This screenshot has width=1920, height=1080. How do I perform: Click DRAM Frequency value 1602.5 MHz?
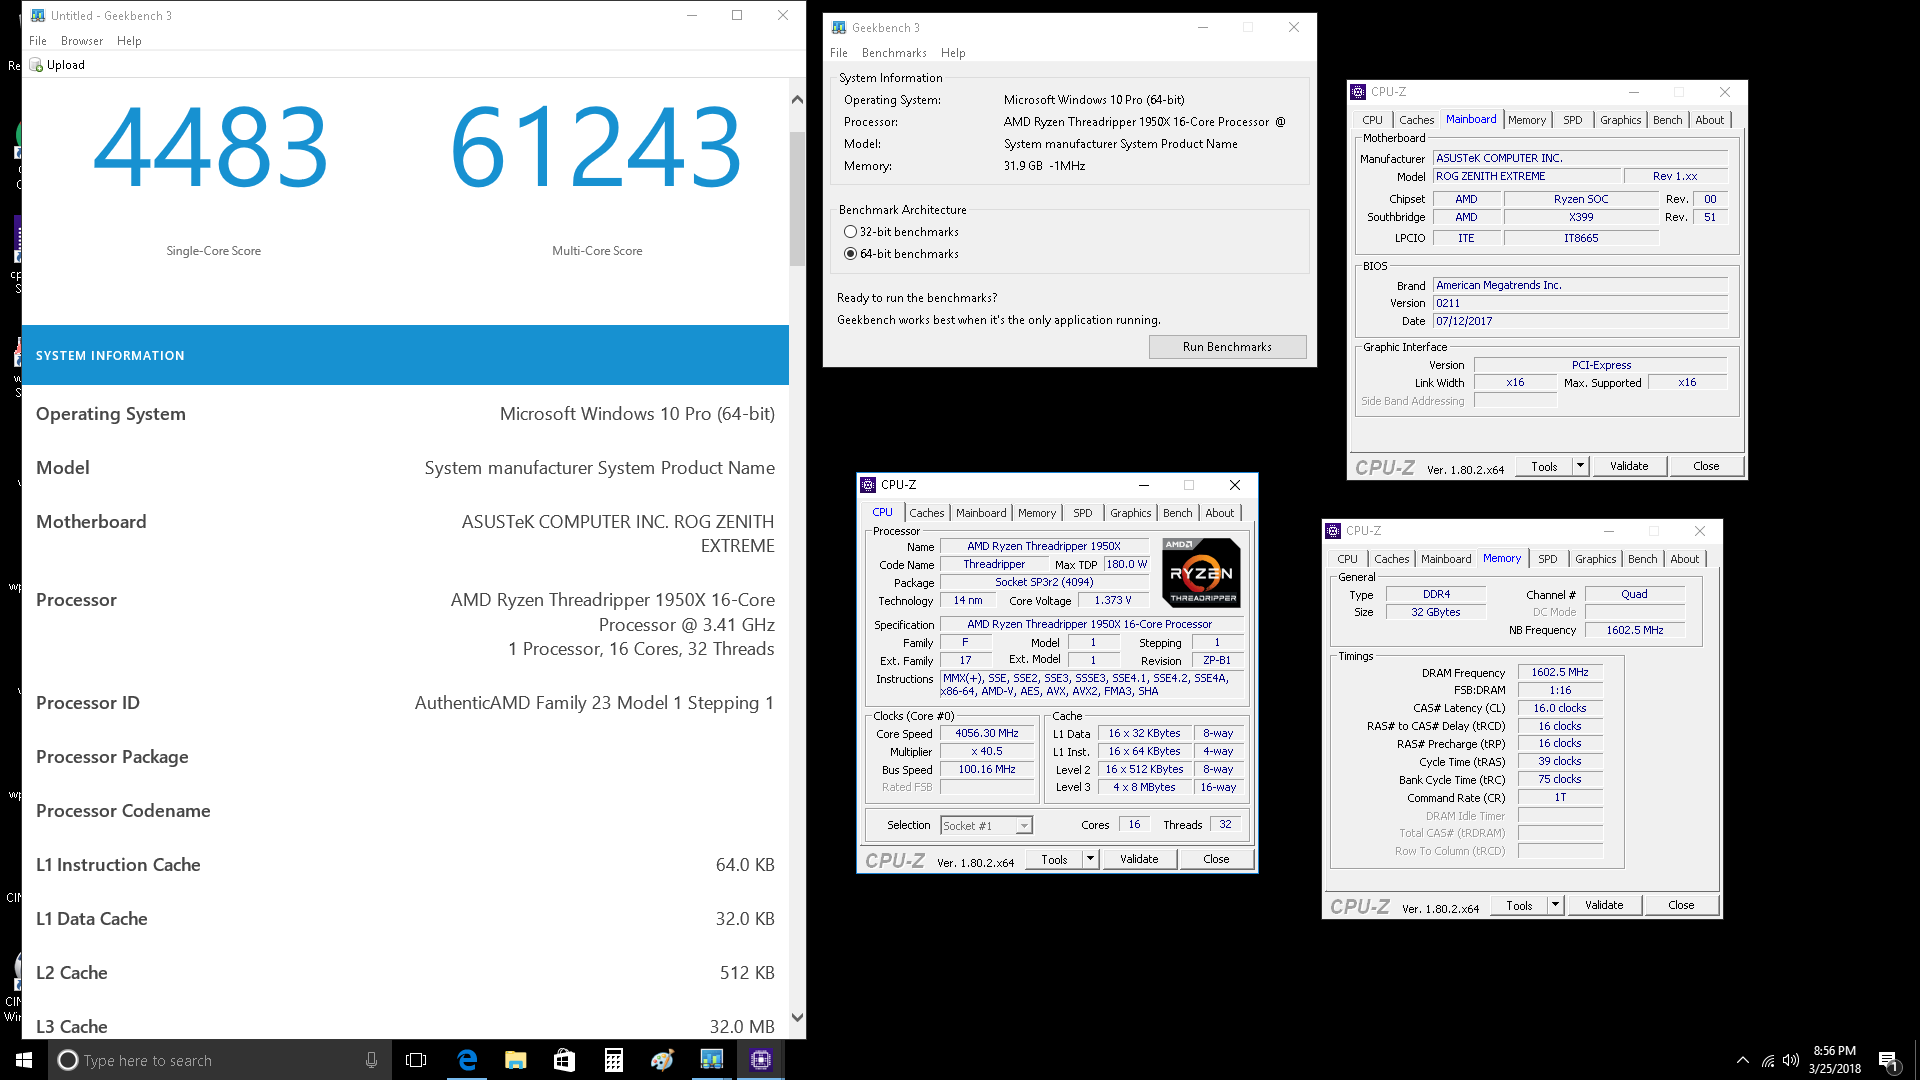tap(1559, 672)
